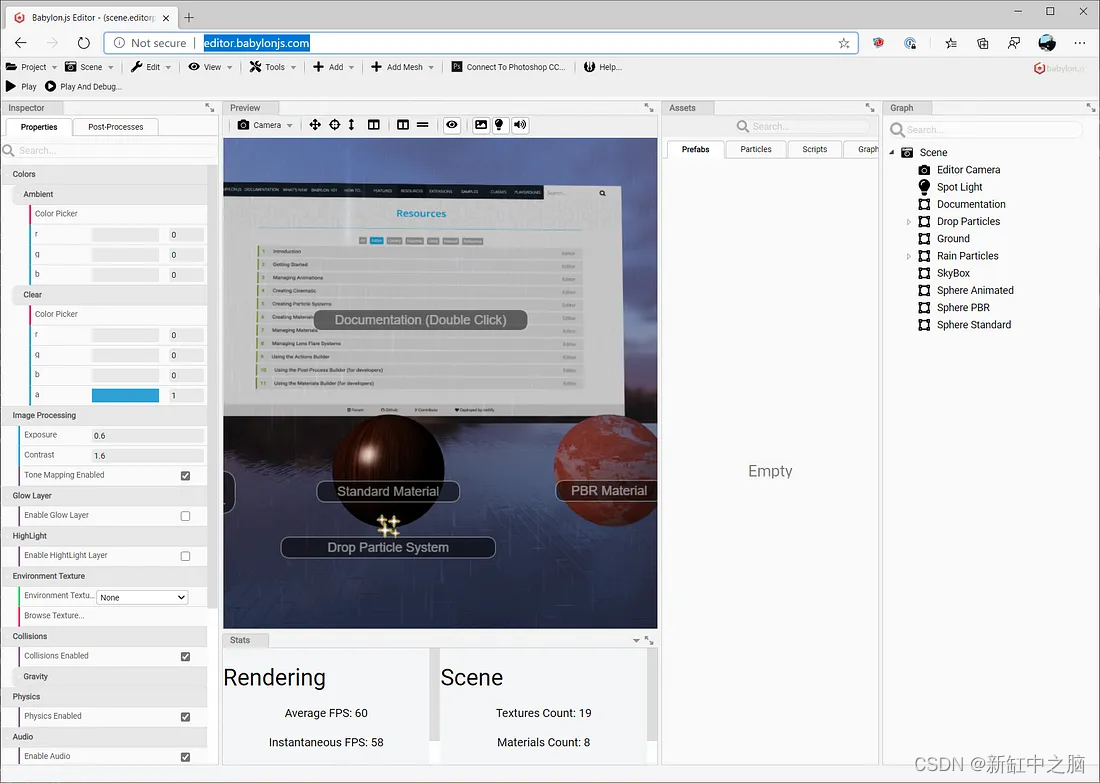Bookmark page with the star icon
This screenshot has height=783, width=1100.
pyautogui.click(x=844, y=44)
